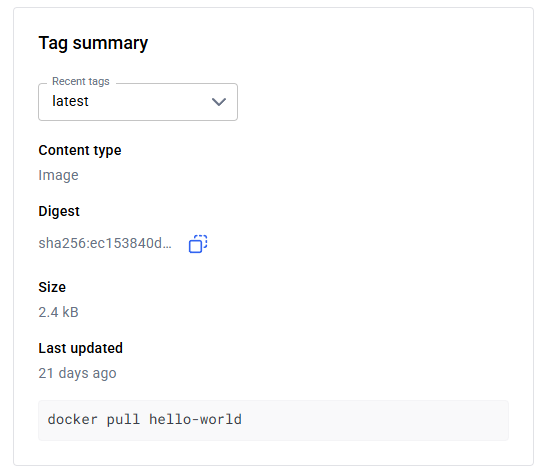549x472 pixels.
Task: Click the Recent tags field label
Action: [81, 81]
